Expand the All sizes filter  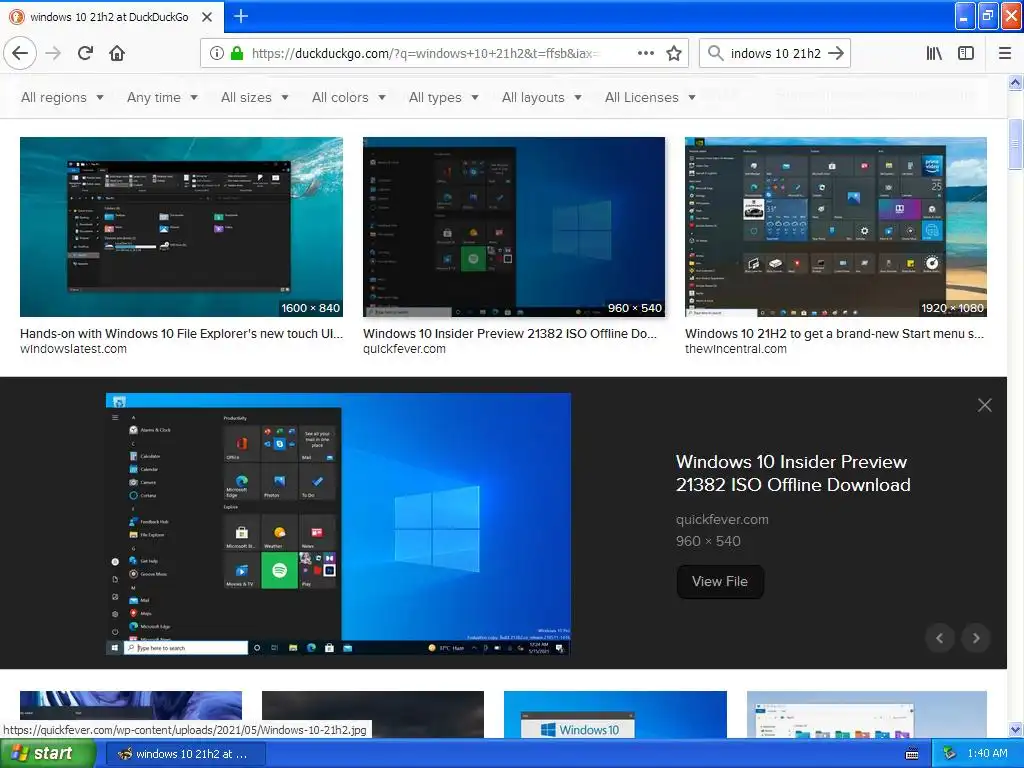click(x=255, y=97)
